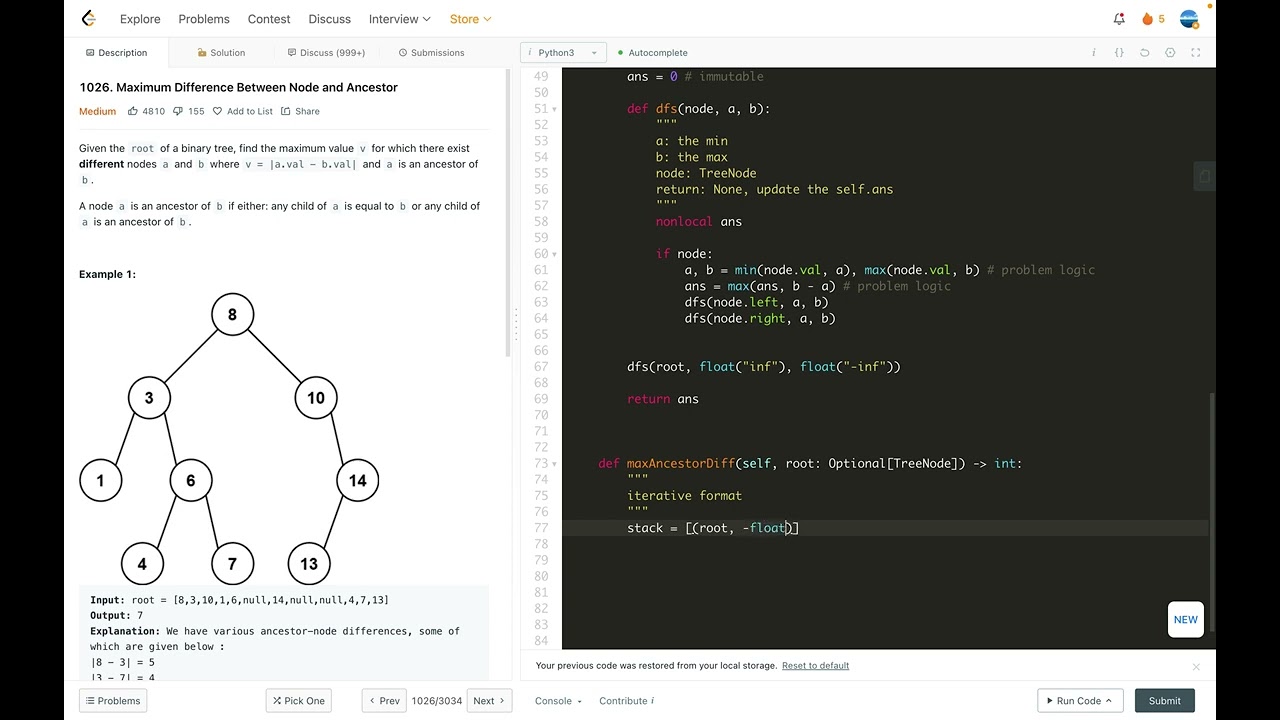
Task: Click the 'Example 1:' heading
Action: click(107, 274)
